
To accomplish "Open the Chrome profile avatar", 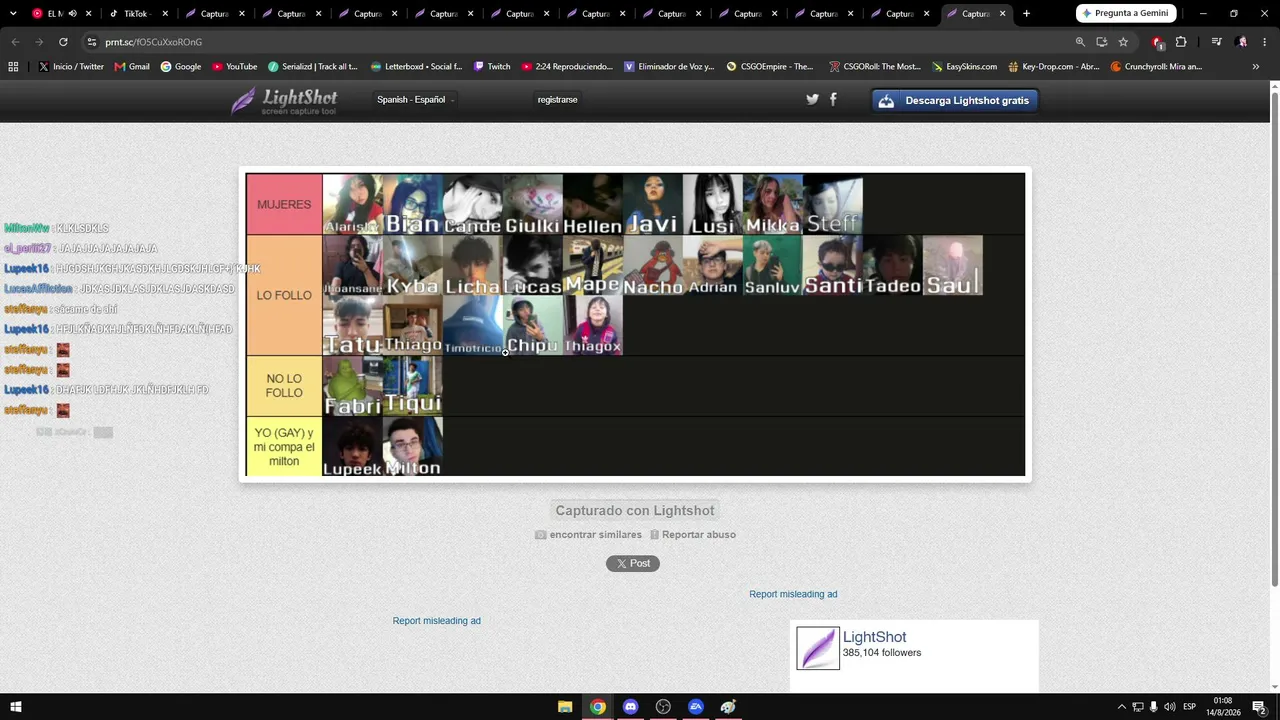I will pos(1242,42).
